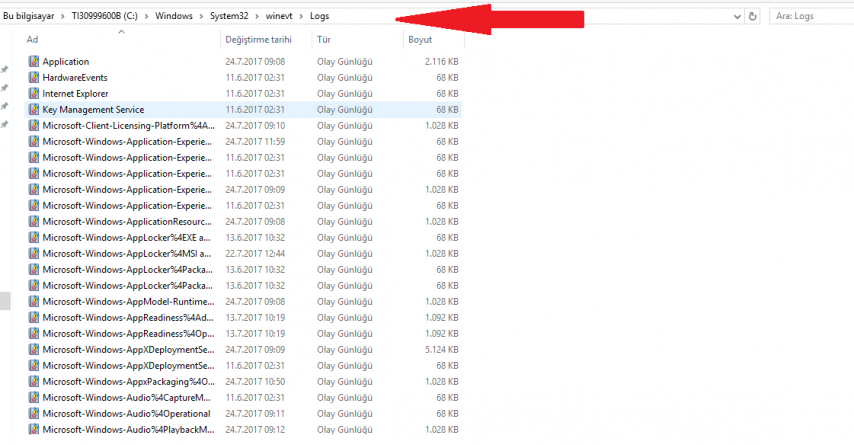Click the Audio%4CaptureM log file icon
Screen dimensions: 854x445
click(34, 398)
